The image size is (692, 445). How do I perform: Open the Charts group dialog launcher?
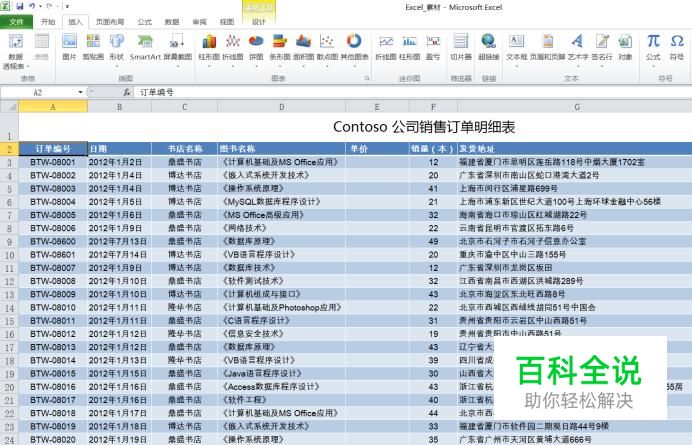366,78
